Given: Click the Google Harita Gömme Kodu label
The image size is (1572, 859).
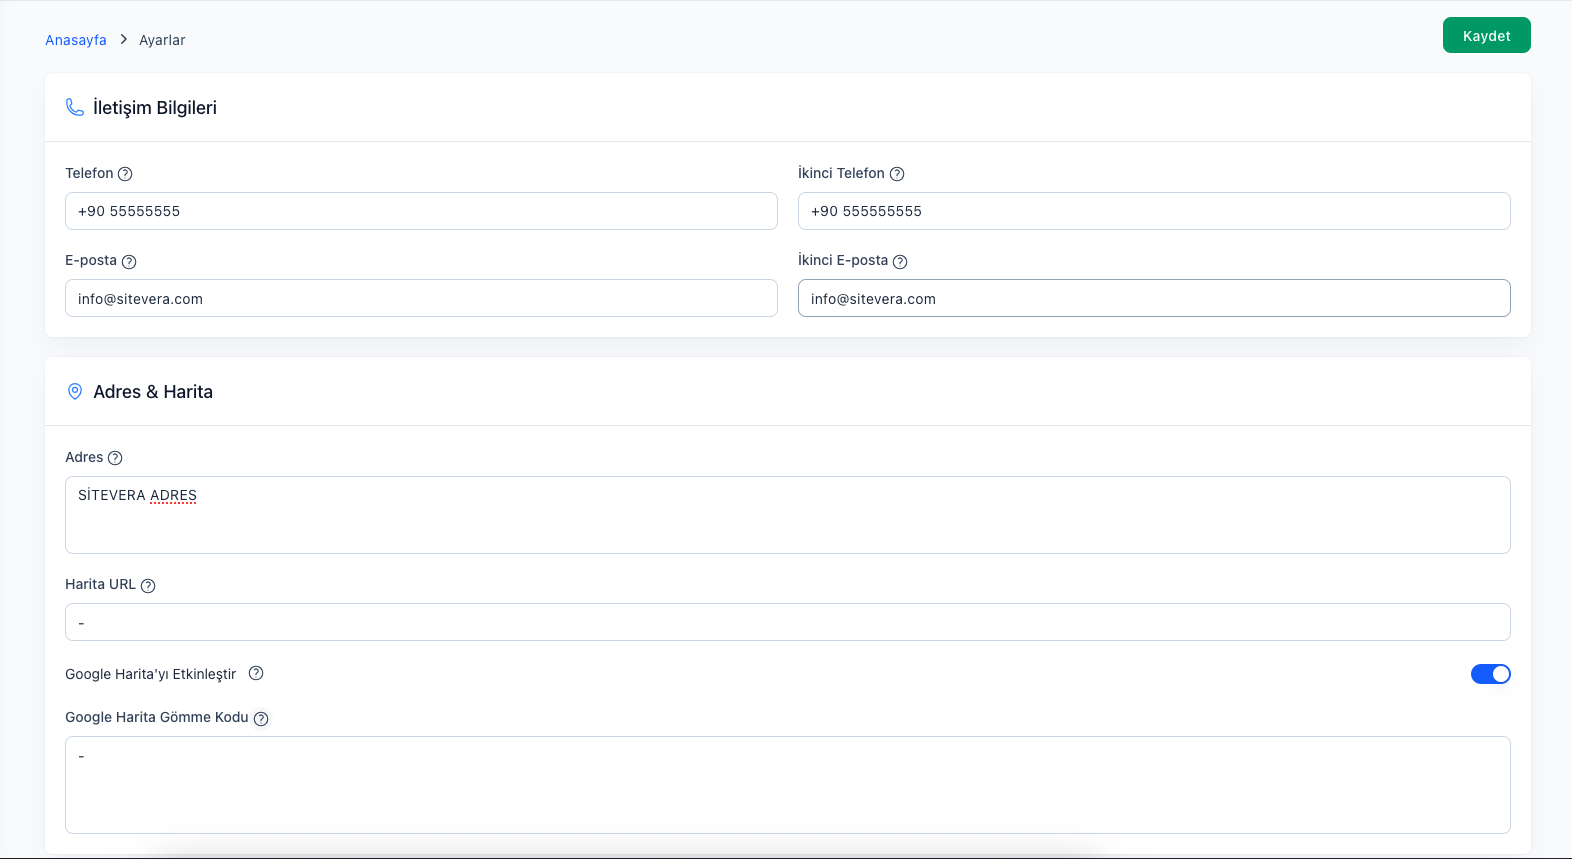Looking at the screenshot, I should tap(157, 717).
